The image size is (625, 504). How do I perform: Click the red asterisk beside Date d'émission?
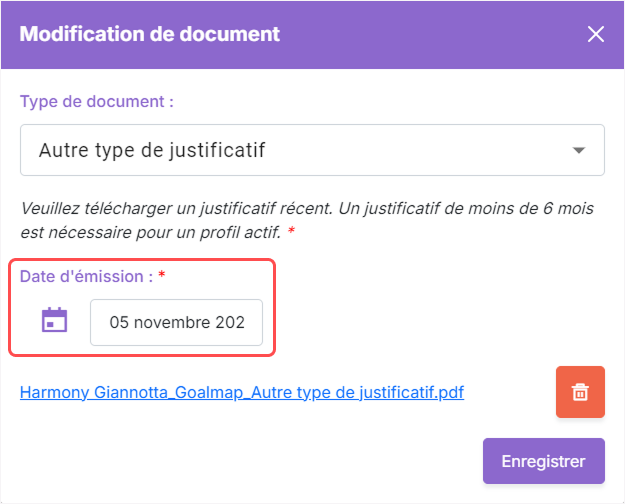coord(161,275)
